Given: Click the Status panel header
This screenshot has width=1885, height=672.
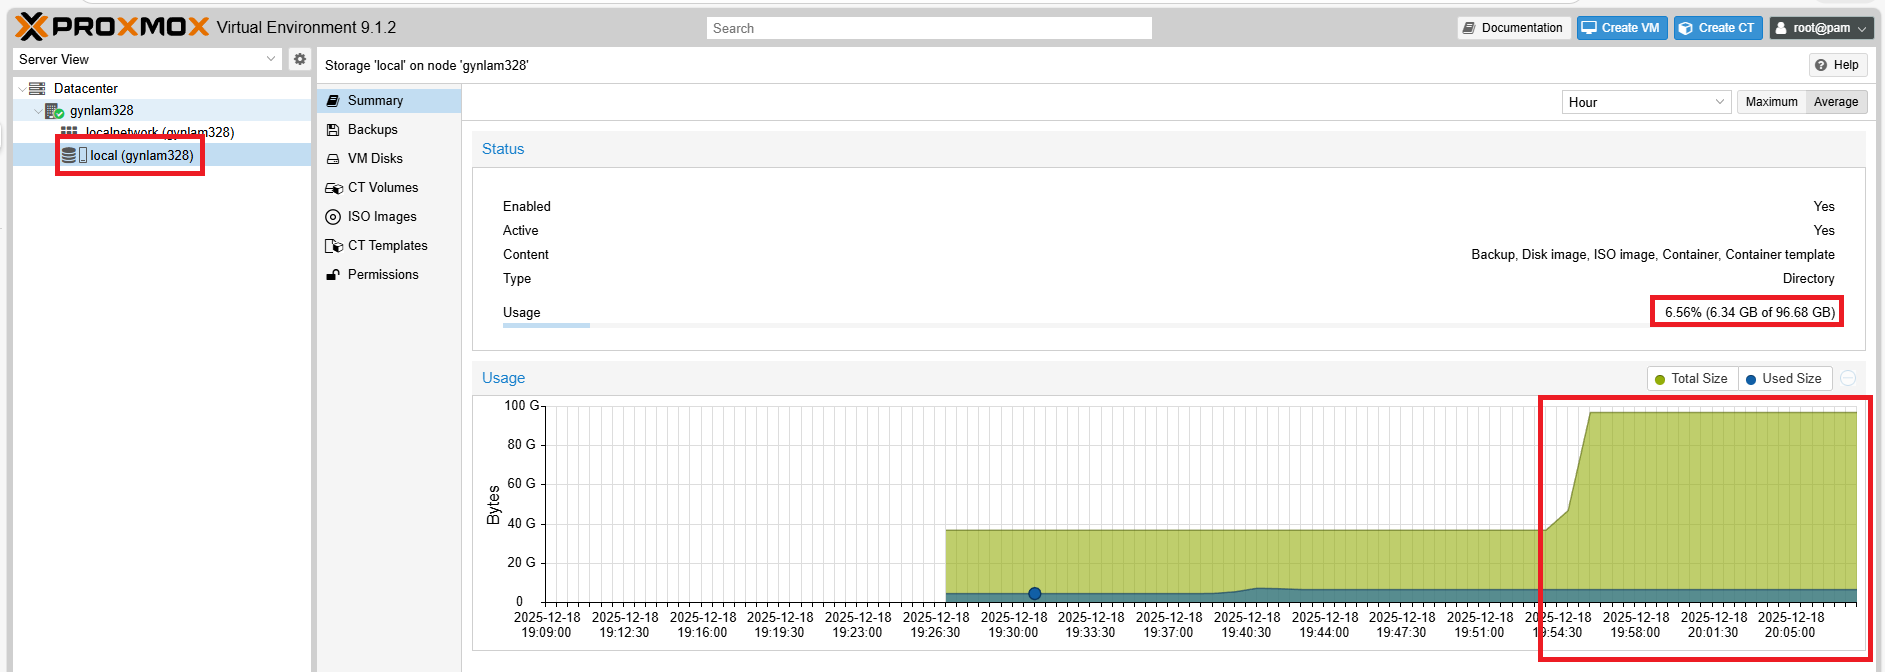Looking at the screenshot, I should pyautogui.click(x=1169, y=149).
